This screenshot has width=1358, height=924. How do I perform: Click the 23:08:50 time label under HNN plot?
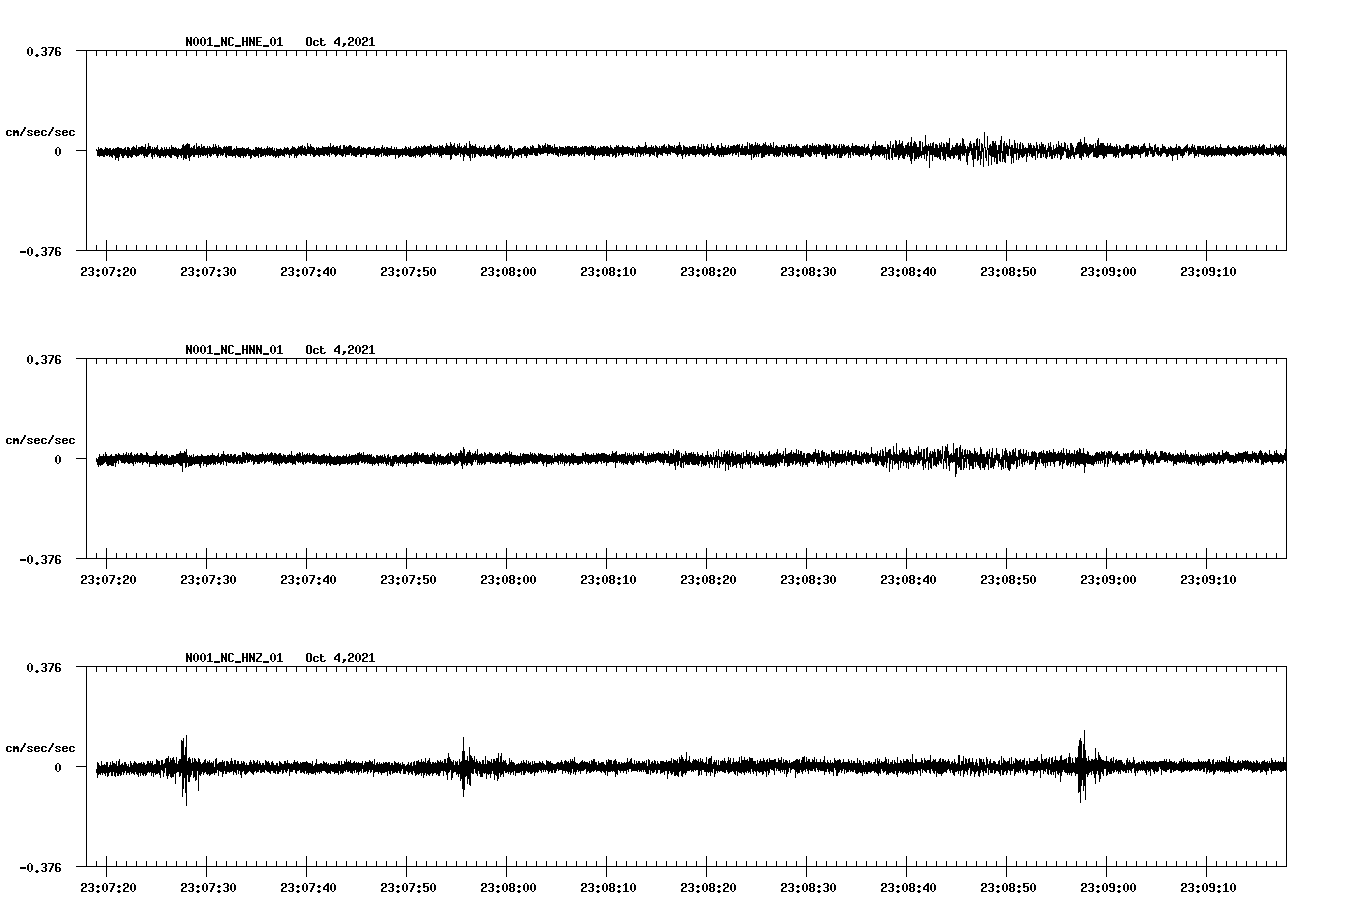point(1008,580)
